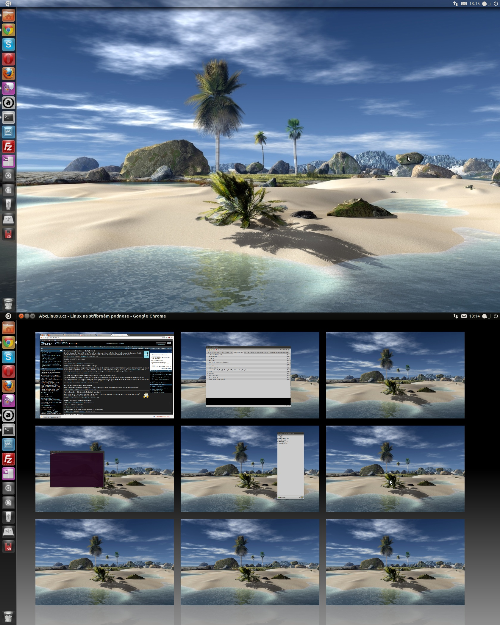500x625 pixels.
Task: Close the Chrome window via the orange title-bar button
Action: (x=21, y=316)
